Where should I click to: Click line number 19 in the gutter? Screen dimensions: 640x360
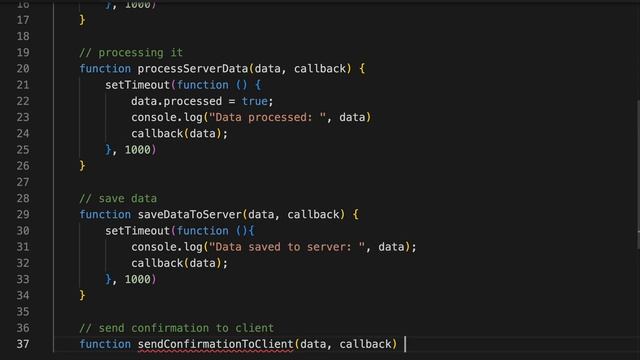pos(23,53)
